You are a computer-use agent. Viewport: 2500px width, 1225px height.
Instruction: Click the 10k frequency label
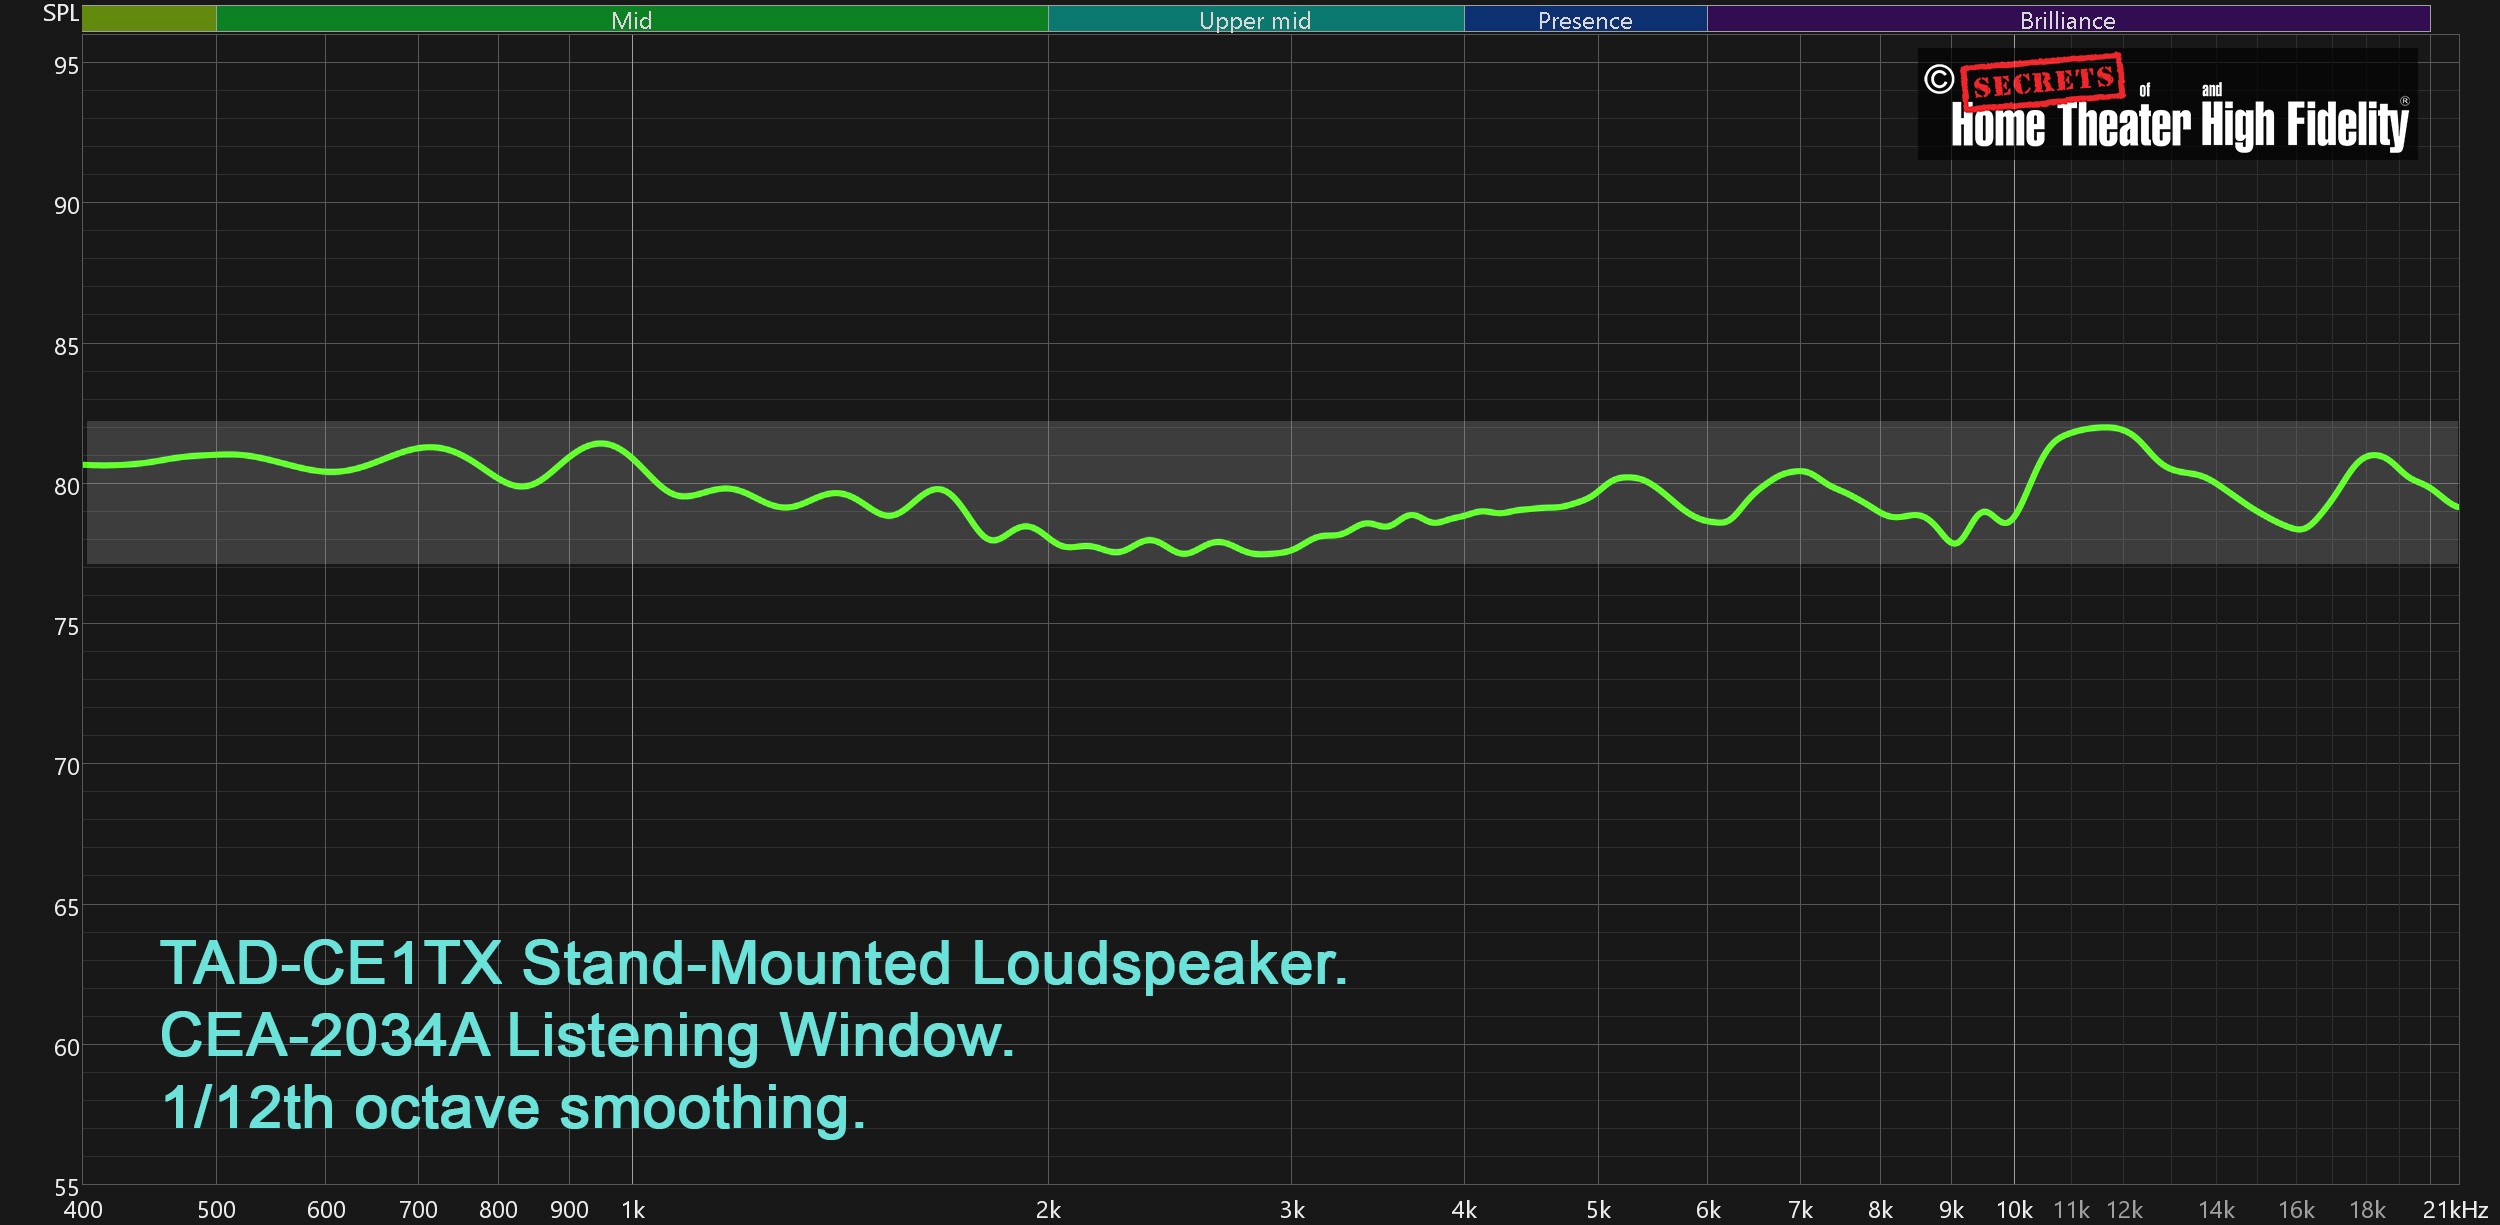(2014, 1210)
